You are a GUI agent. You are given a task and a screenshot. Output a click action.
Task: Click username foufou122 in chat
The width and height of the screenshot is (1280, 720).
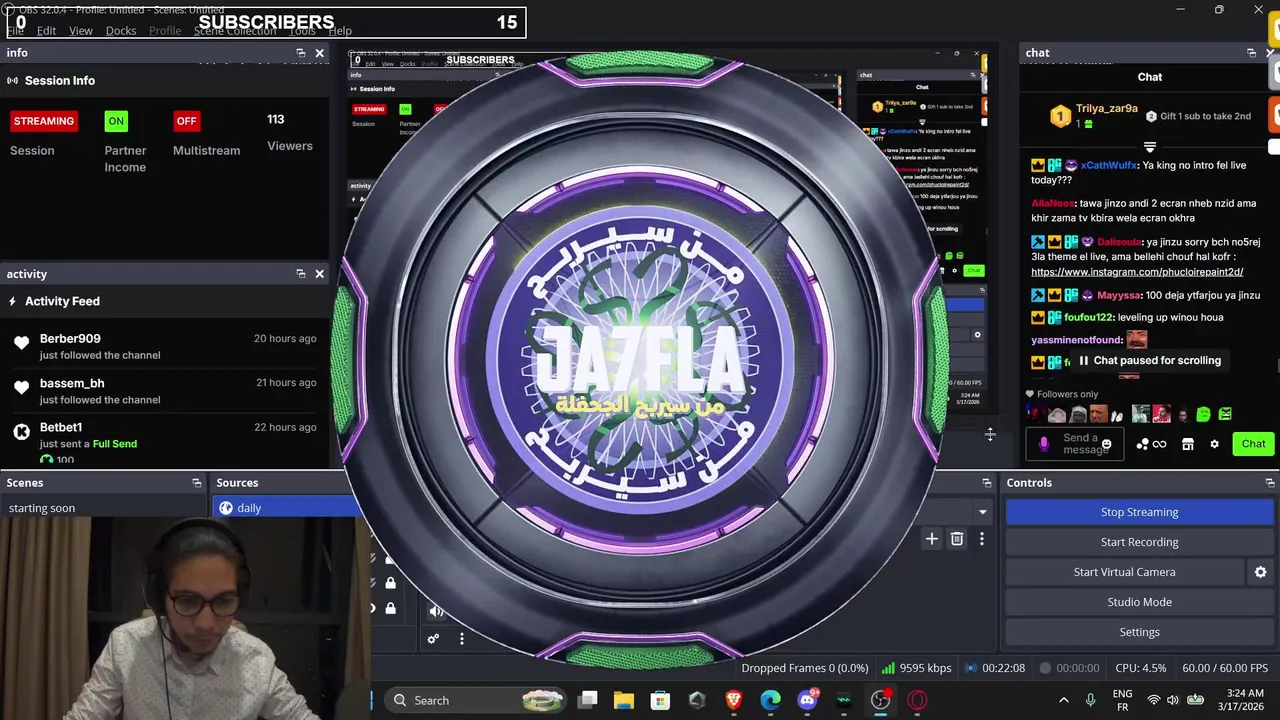1088,318
